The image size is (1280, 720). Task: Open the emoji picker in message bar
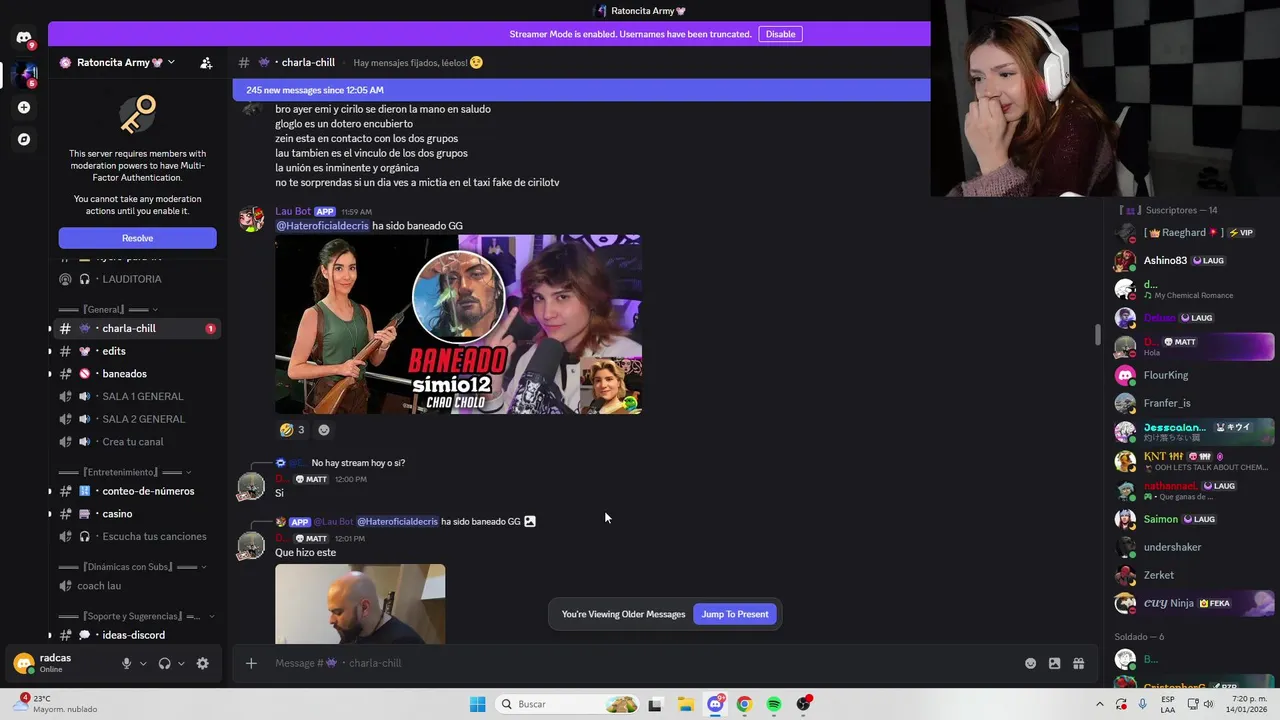pos(1030,663)
